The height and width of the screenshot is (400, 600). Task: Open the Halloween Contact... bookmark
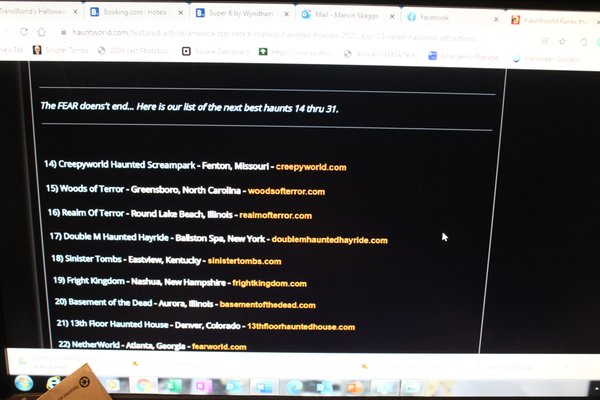pyautogui.click(x=547, y=59)
